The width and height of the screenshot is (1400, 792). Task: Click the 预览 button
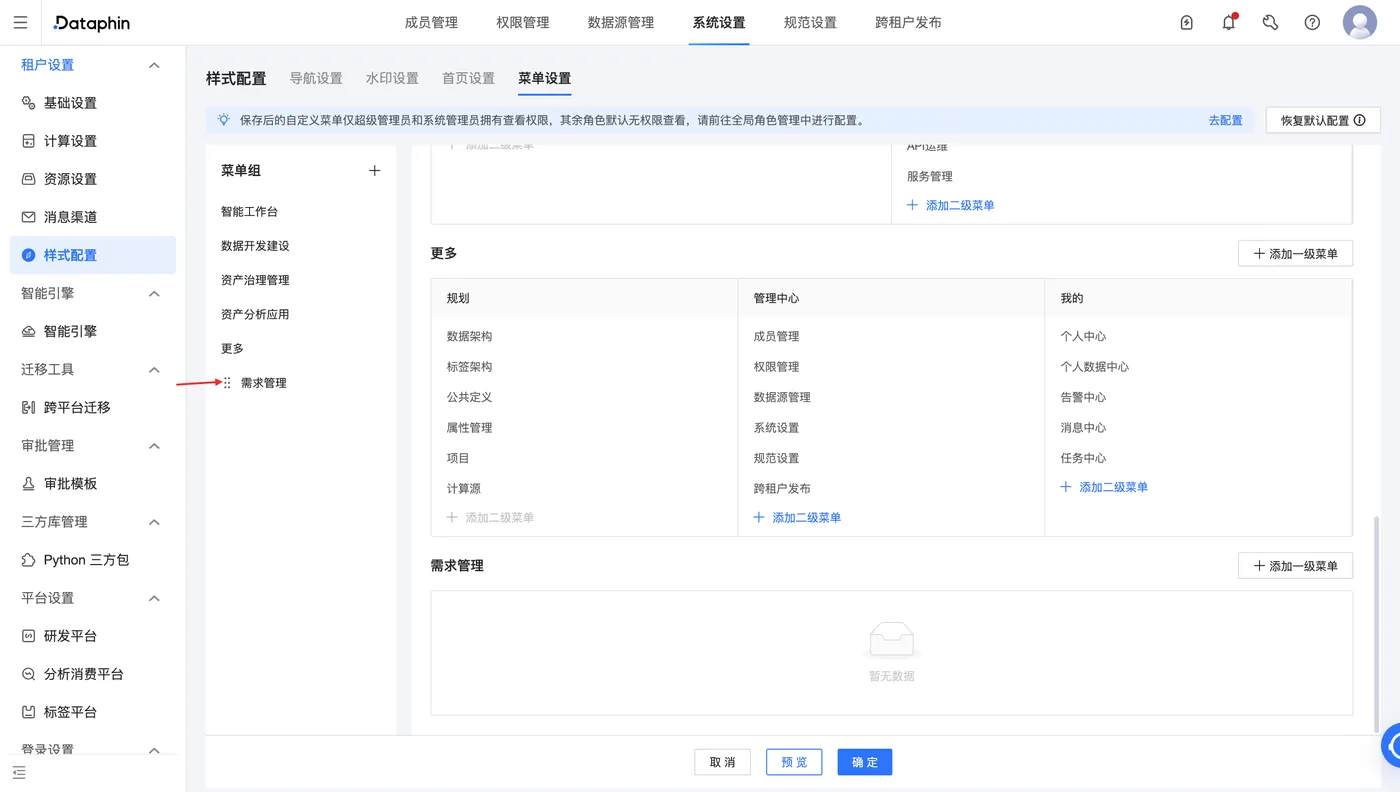(x=794, y=762)
